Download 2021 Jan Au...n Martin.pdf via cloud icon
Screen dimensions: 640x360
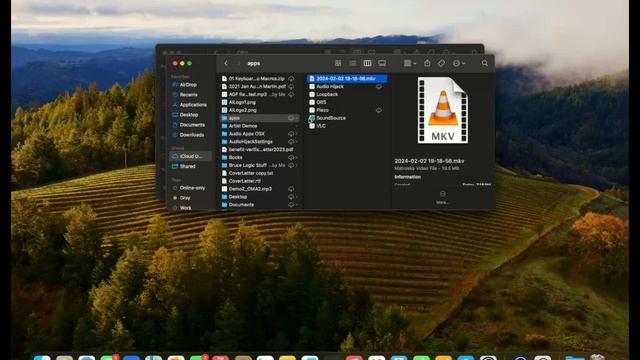[x=291, y=87]
